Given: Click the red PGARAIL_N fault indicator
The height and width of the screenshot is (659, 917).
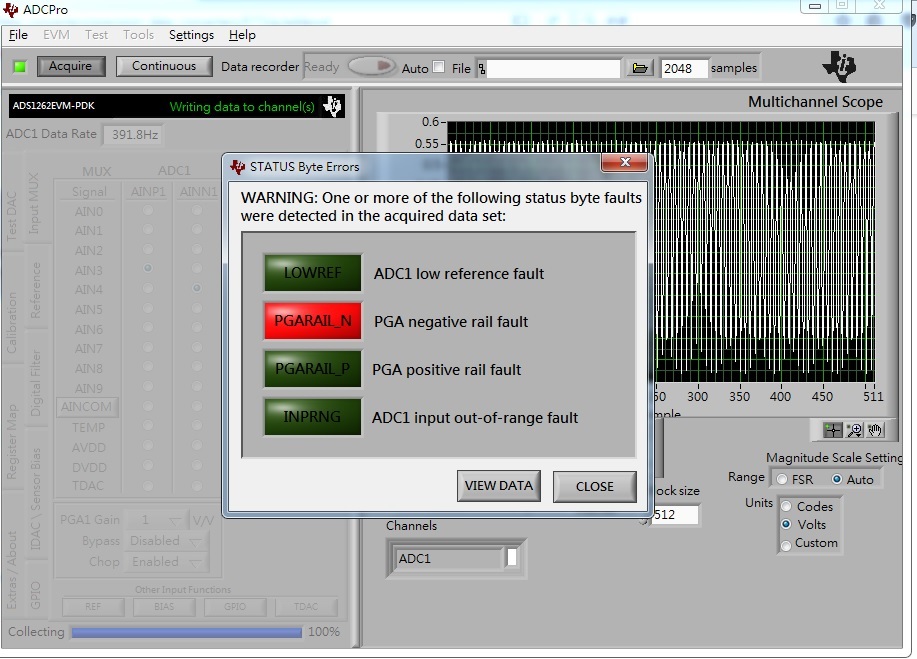Looking at the screenshot, I should pyautogui.click(x=312, y=320).
